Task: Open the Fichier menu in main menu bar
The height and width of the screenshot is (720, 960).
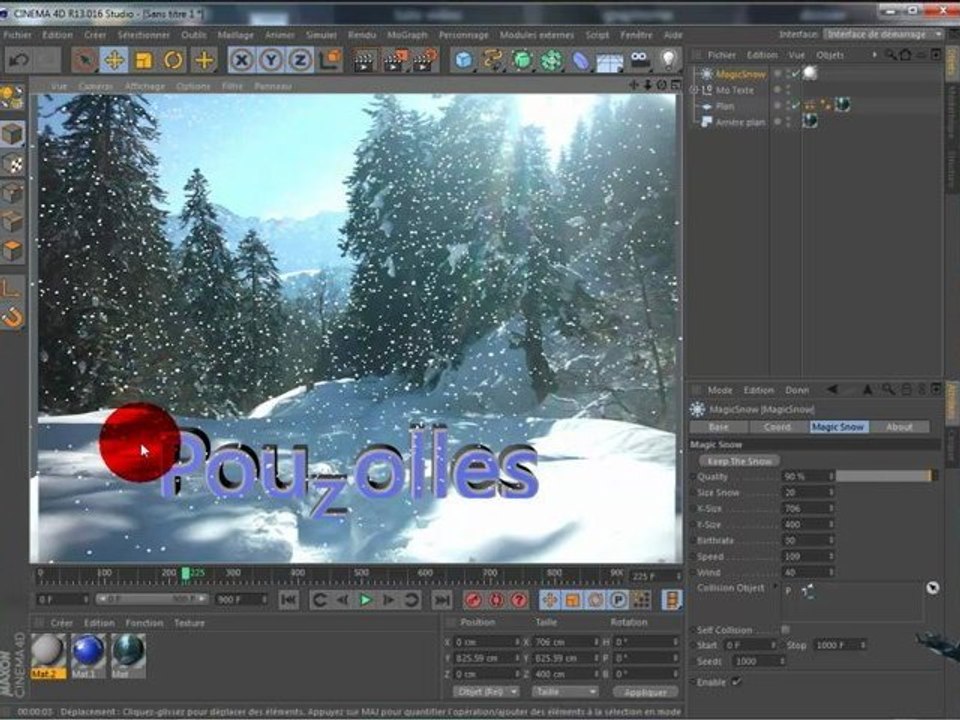Action: click(x=17, y=35)
